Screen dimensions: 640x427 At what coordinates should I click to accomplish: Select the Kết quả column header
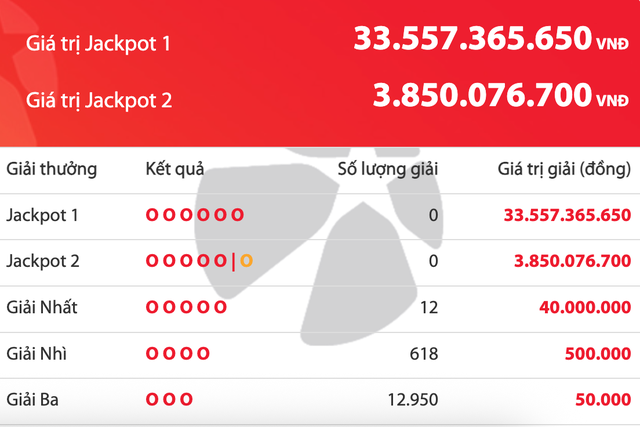click(174, 168)
